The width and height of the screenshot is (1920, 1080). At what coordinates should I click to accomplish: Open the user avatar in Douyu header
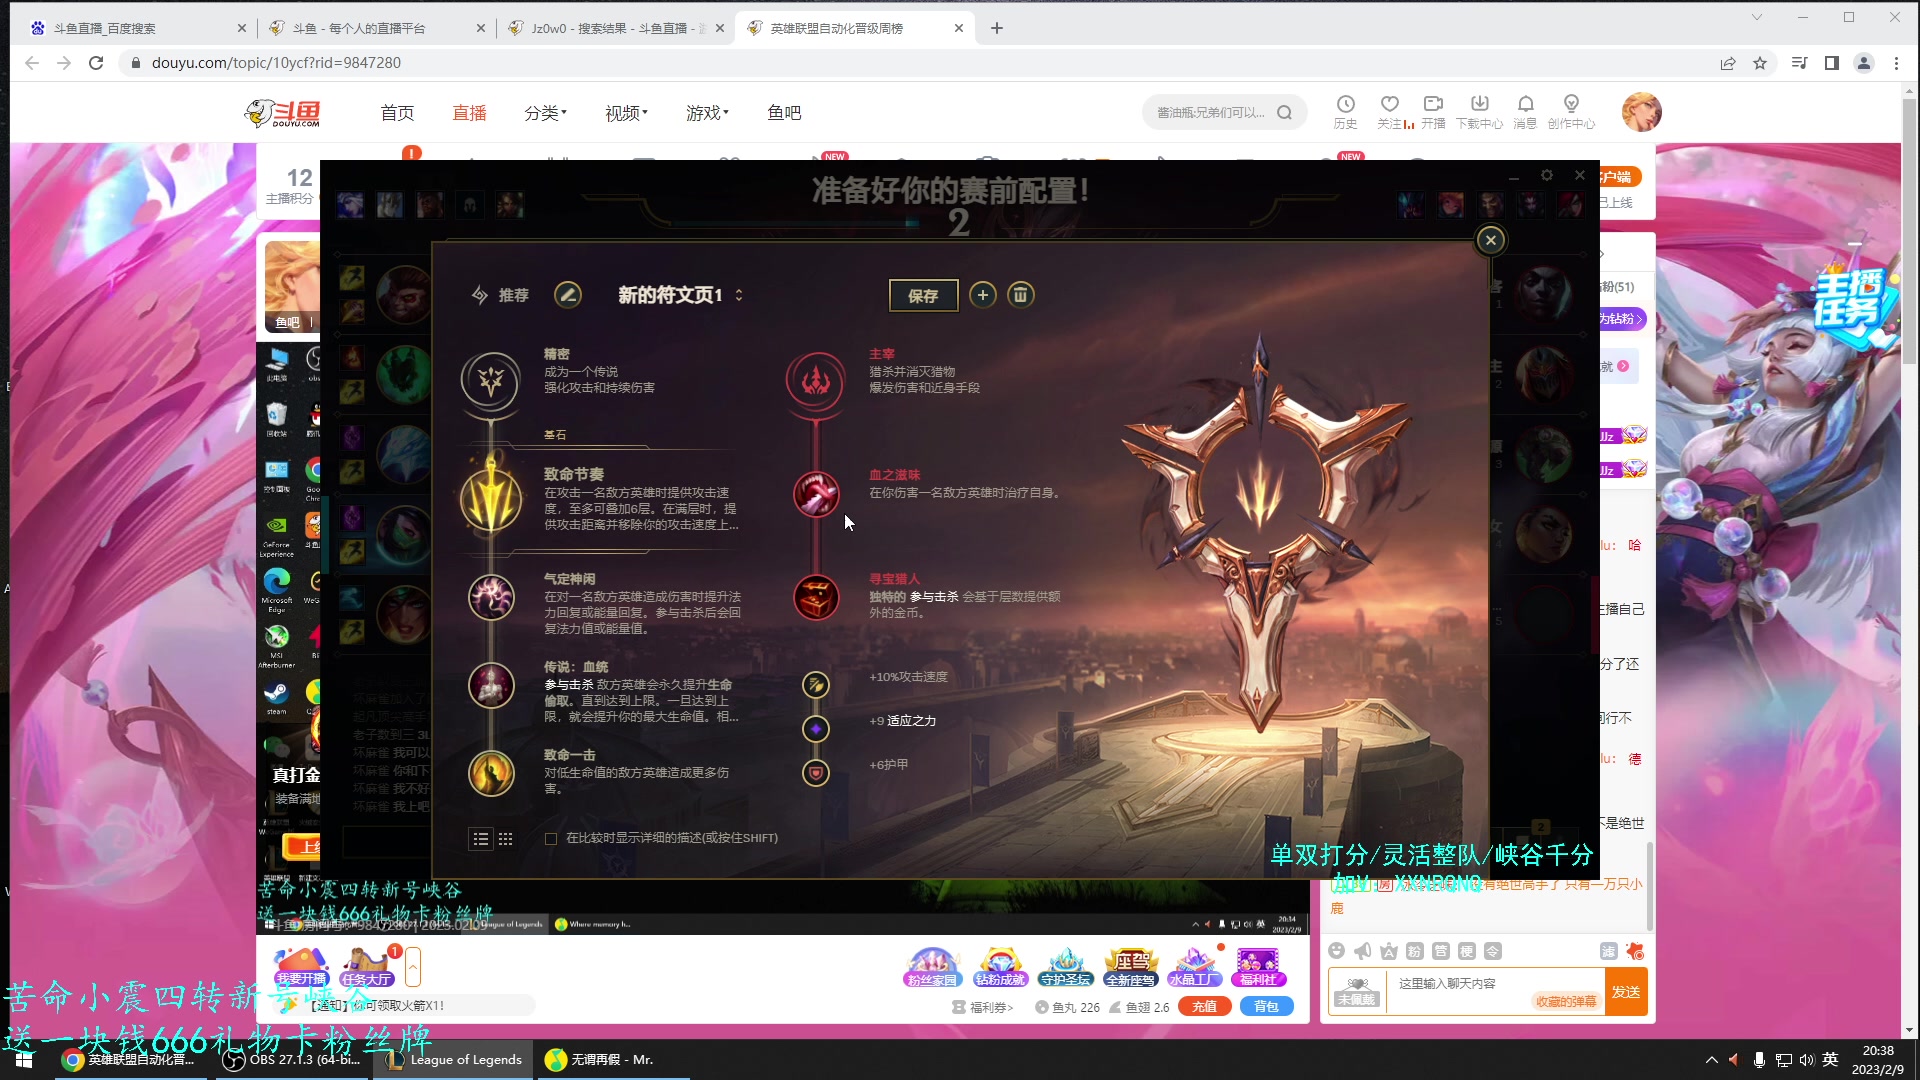[1641, 112]
